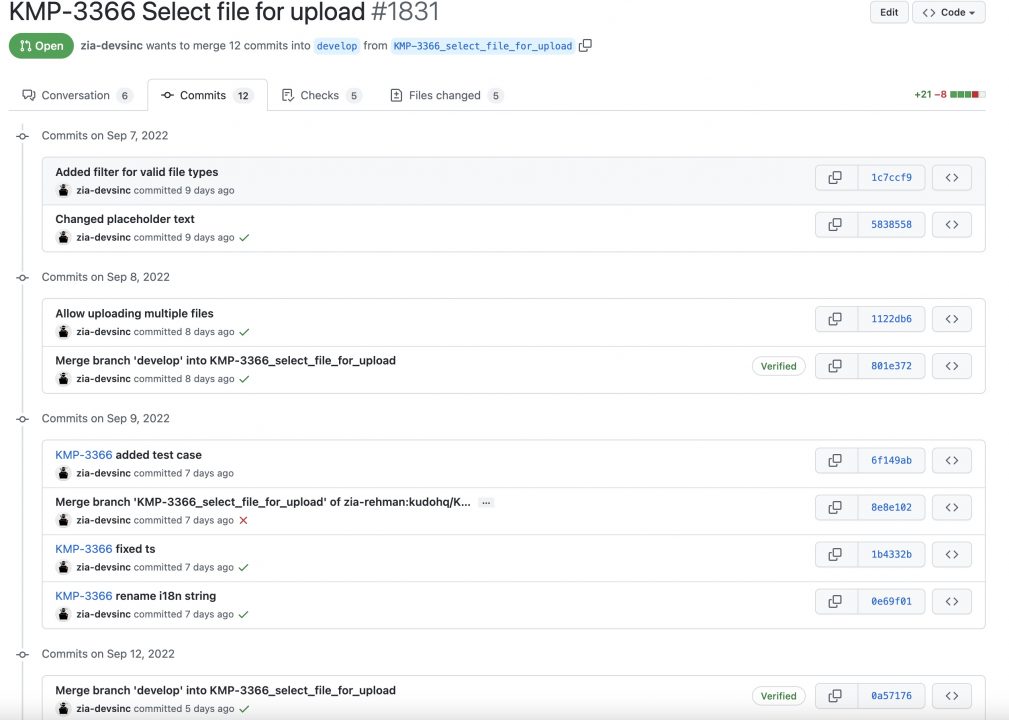Image resolution: width=1009 pixels, height=720 pixels.
Task: Copy full SHA of commit 1c7ccf9
Action: (835, 177)
